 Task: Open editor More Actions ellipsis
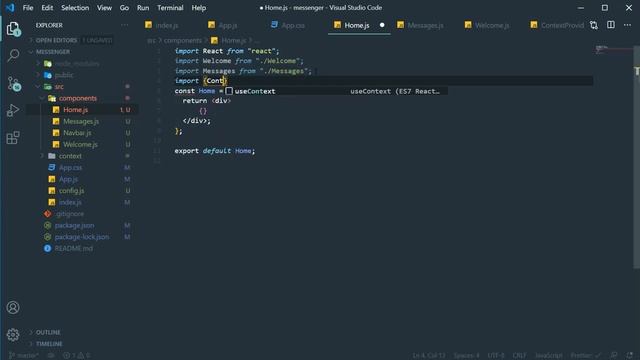627,25
